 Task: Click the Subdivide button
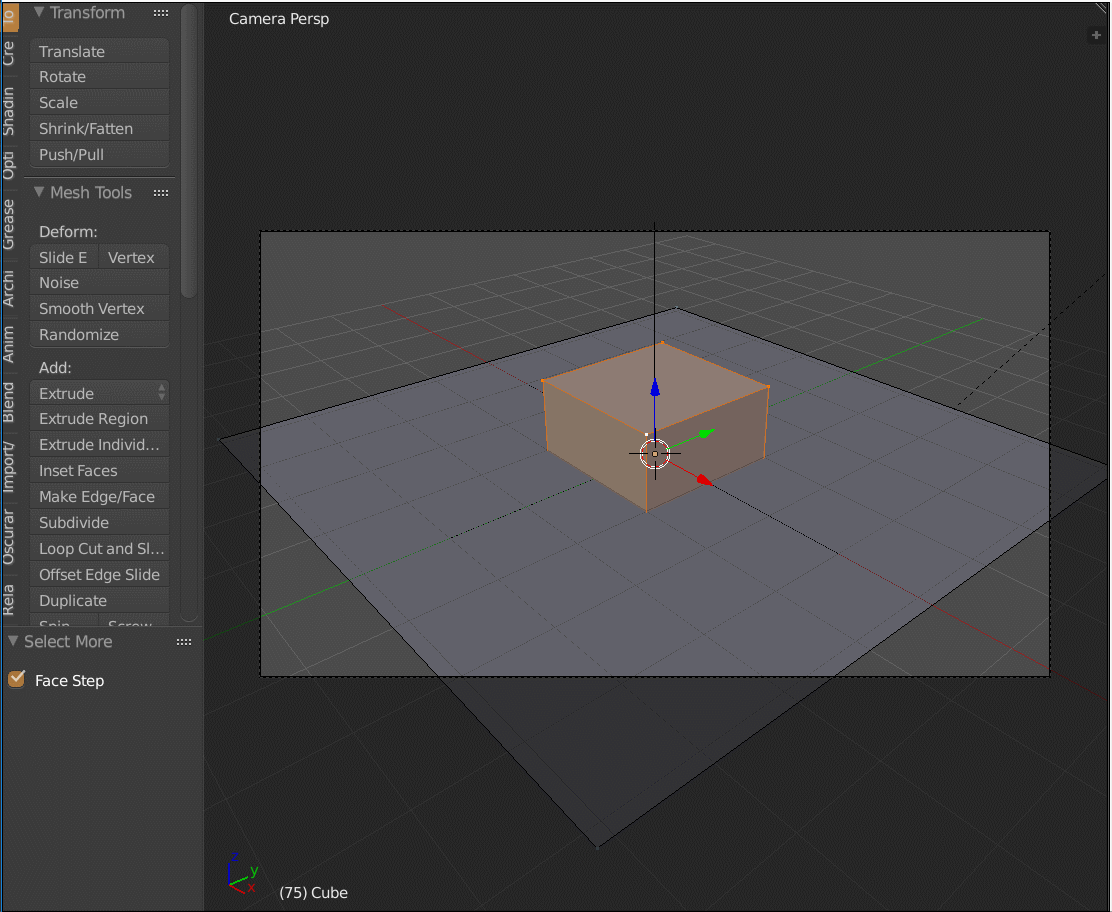click(x=99, y=522)
